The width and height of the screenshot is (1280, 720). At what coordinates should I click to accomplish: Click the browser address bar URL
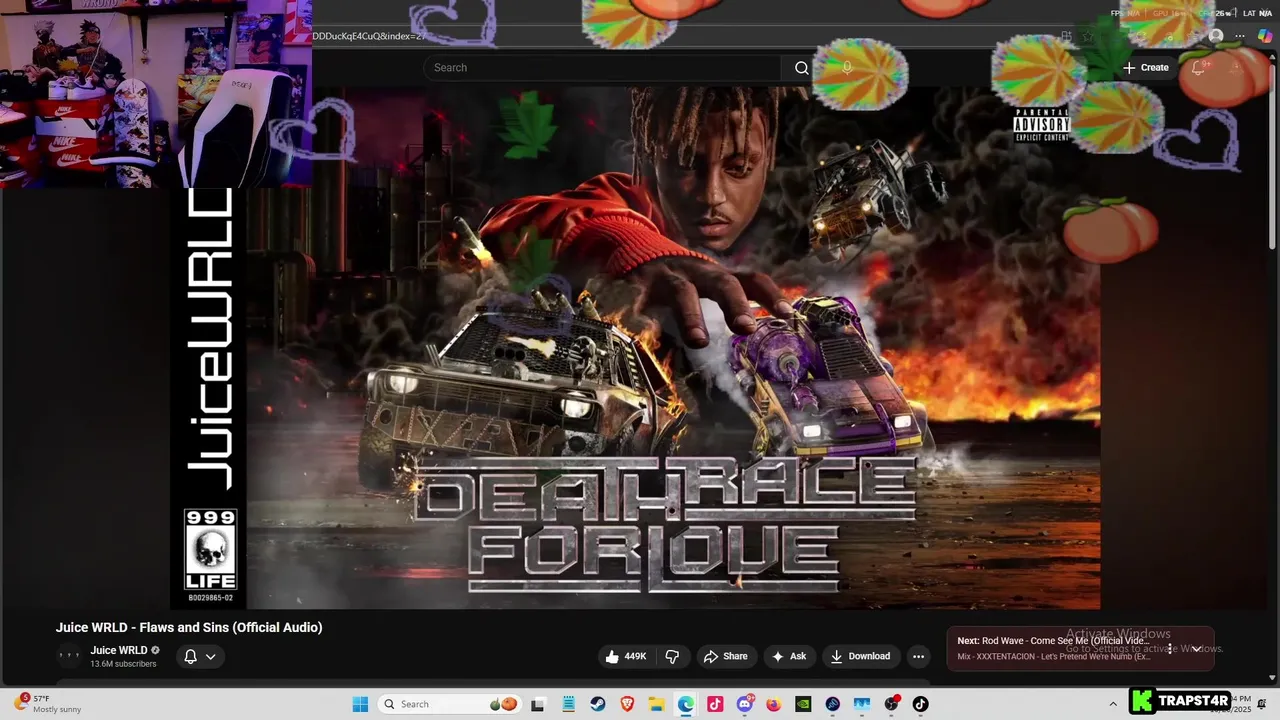[x=369, y=36]
